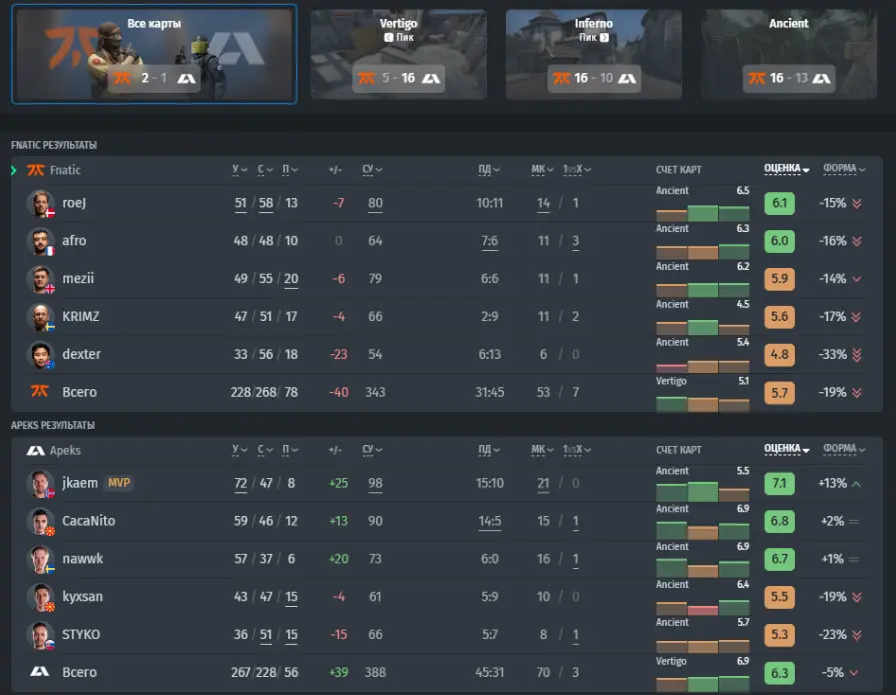Click CacaNito's player avatar
This screenshot has height=695, width=896.
tap(41, 521)
